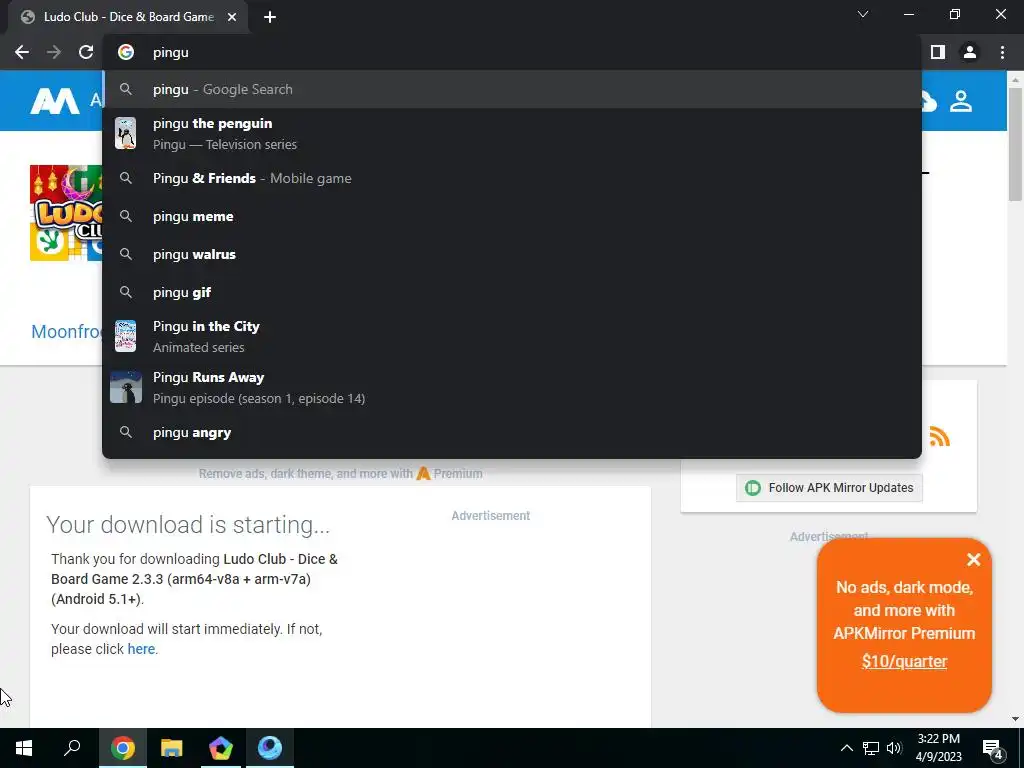The height and width of the screenshot is (768, 1024).
Task: Open File Explorer from the taskbar
Action: (x=172, y=748)
